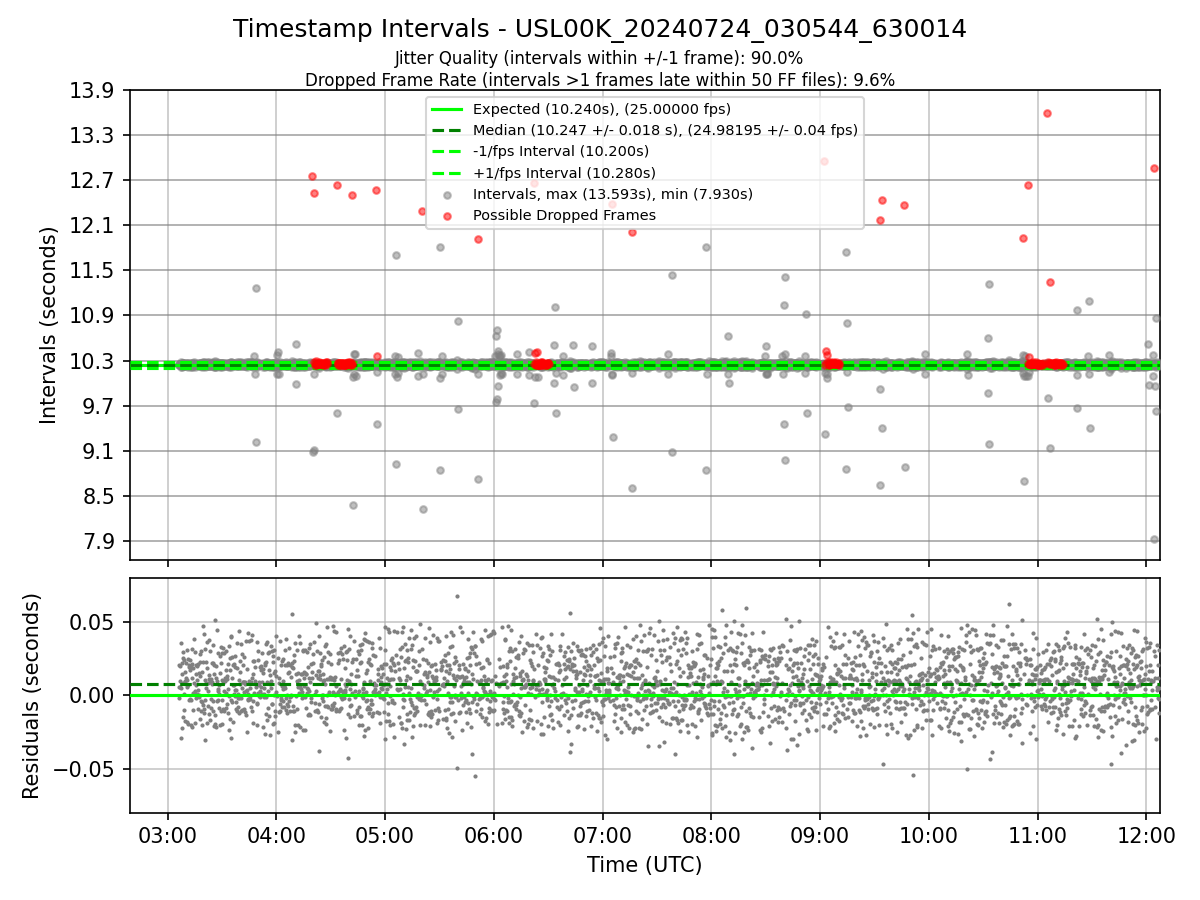Viewport: 1200px width, 900px height.
Task: Click the '11.5' y-axis tick label
Action: (x=95, y=270)
